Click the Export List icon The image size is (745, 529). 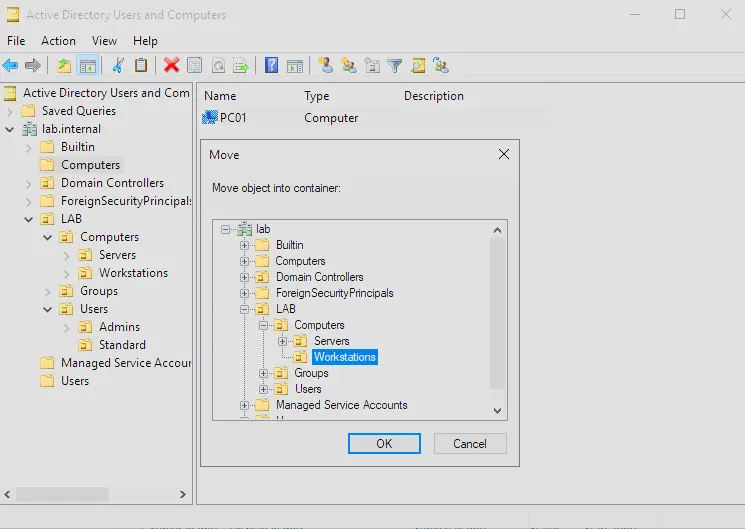tap(241, 65)
